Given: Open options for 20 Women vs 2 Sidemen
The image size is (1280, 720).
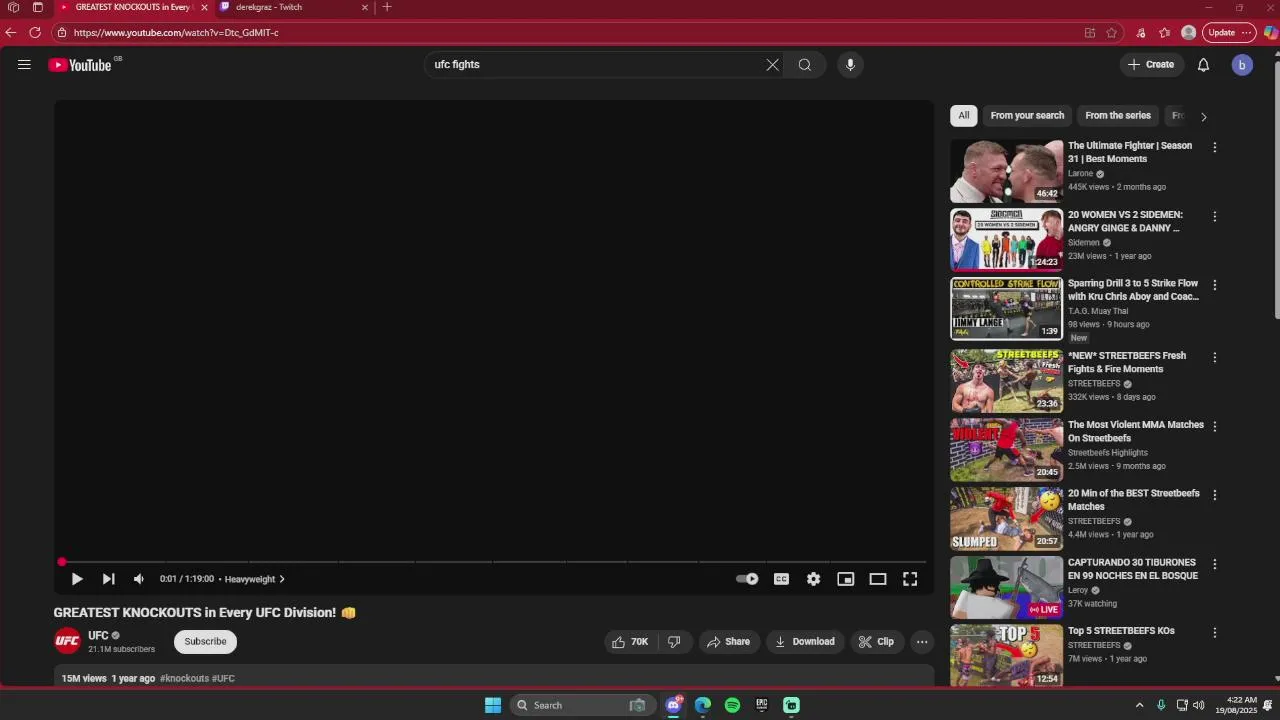Looking at the screenshot, I should (x=1215, y=216).
